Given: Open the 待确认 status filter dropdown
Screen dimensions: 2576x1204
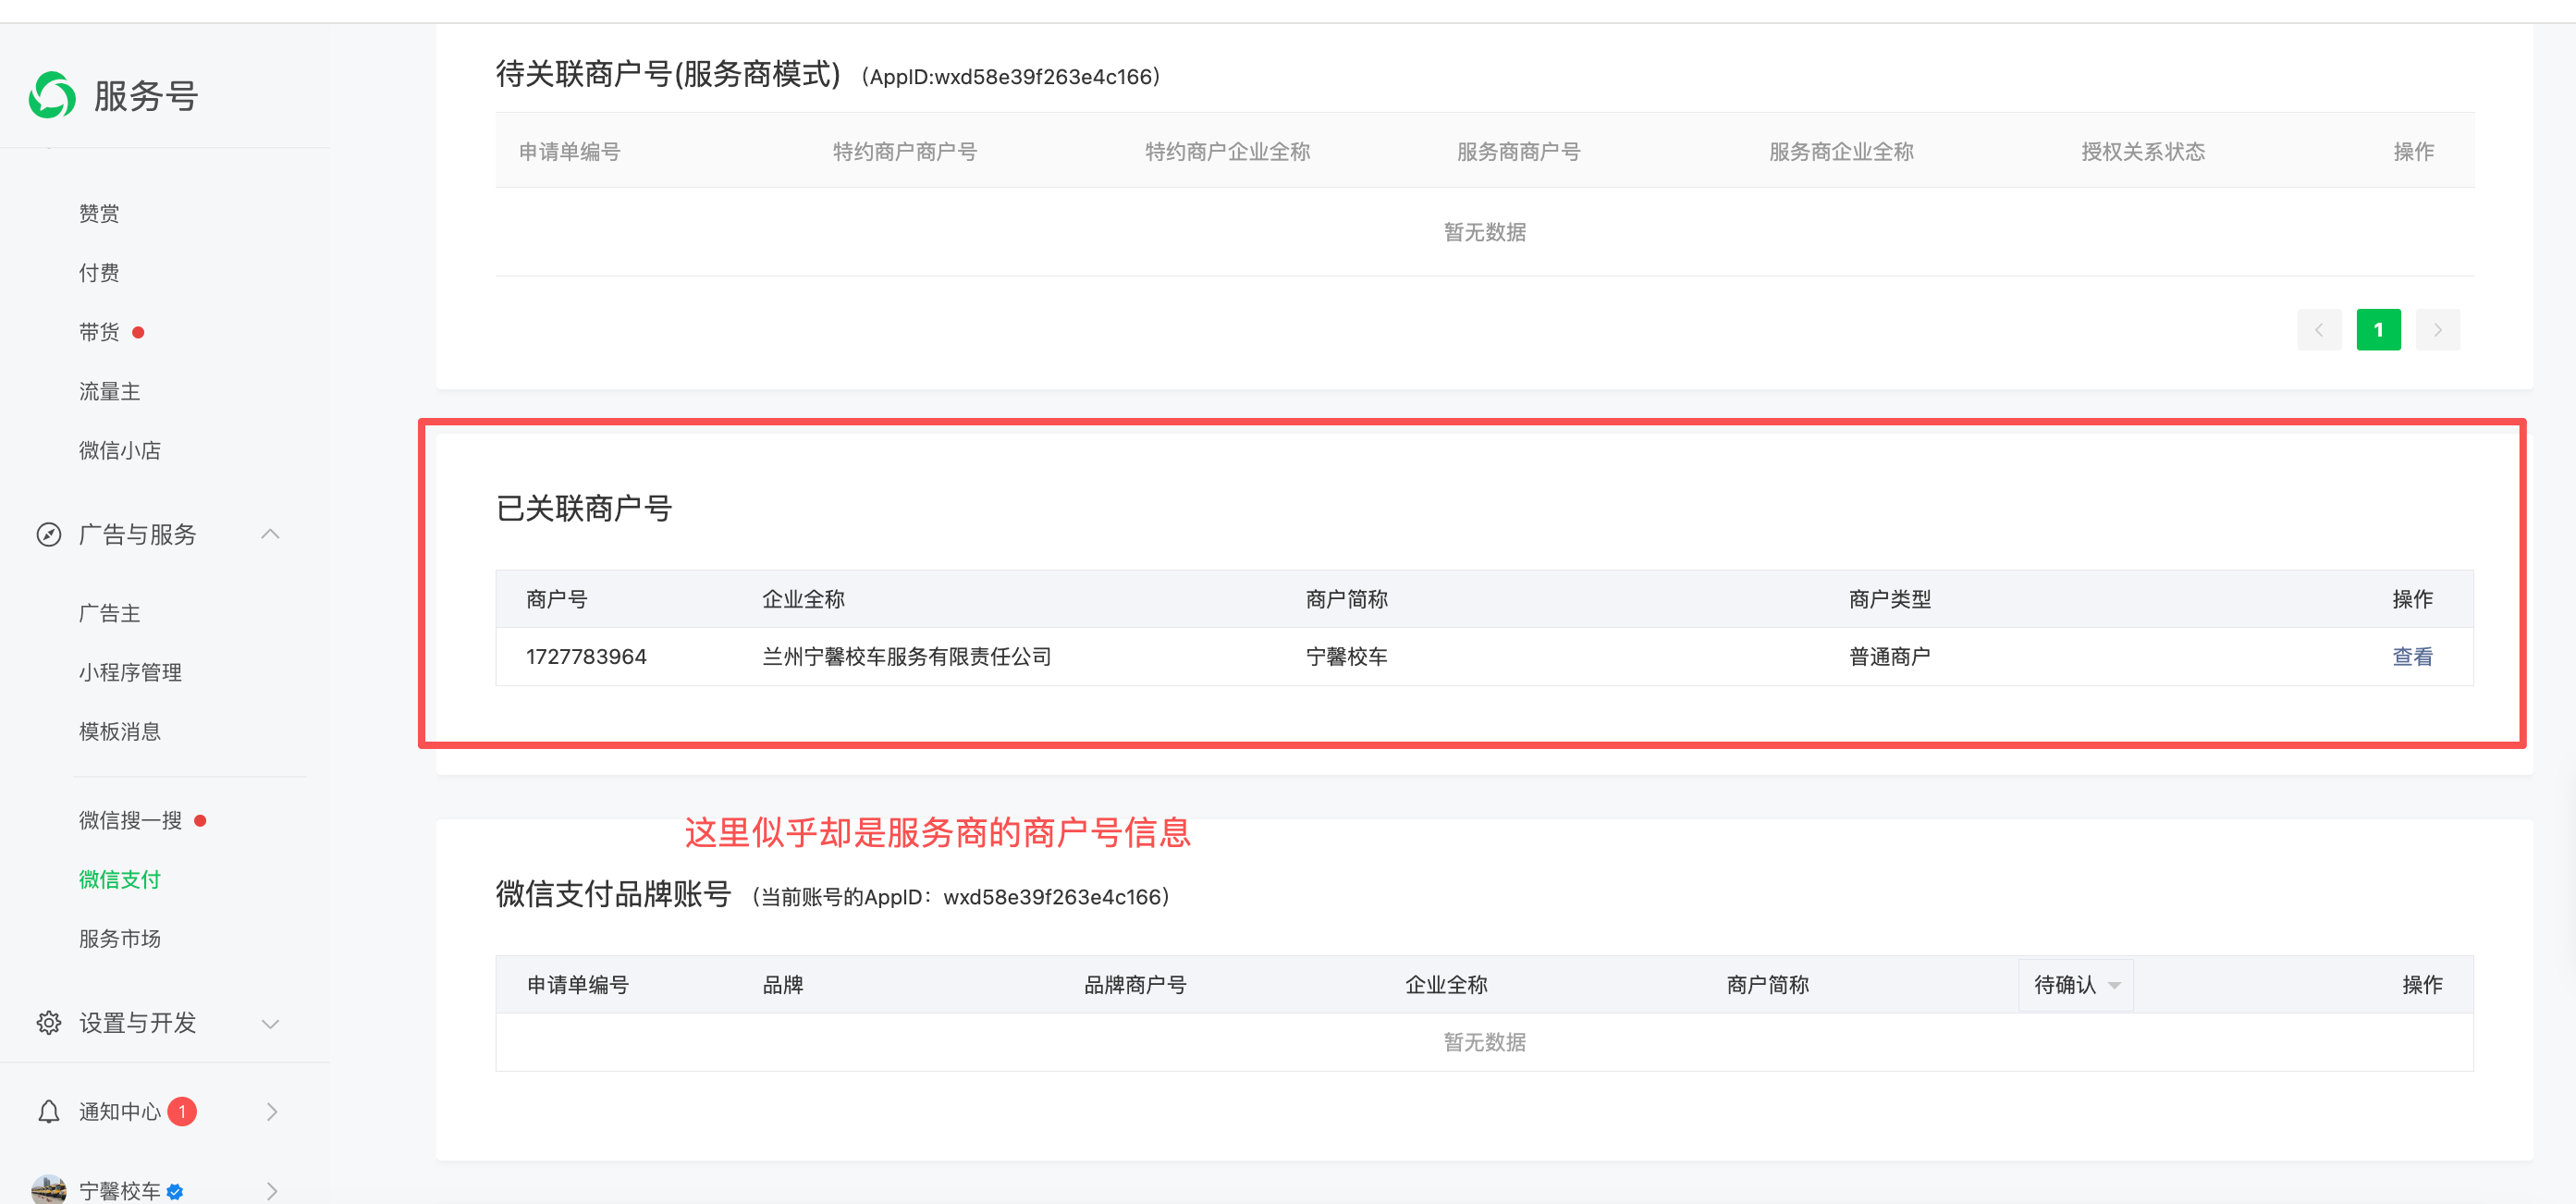Looking at the screenshot, I should click(x=2075, y=985).
